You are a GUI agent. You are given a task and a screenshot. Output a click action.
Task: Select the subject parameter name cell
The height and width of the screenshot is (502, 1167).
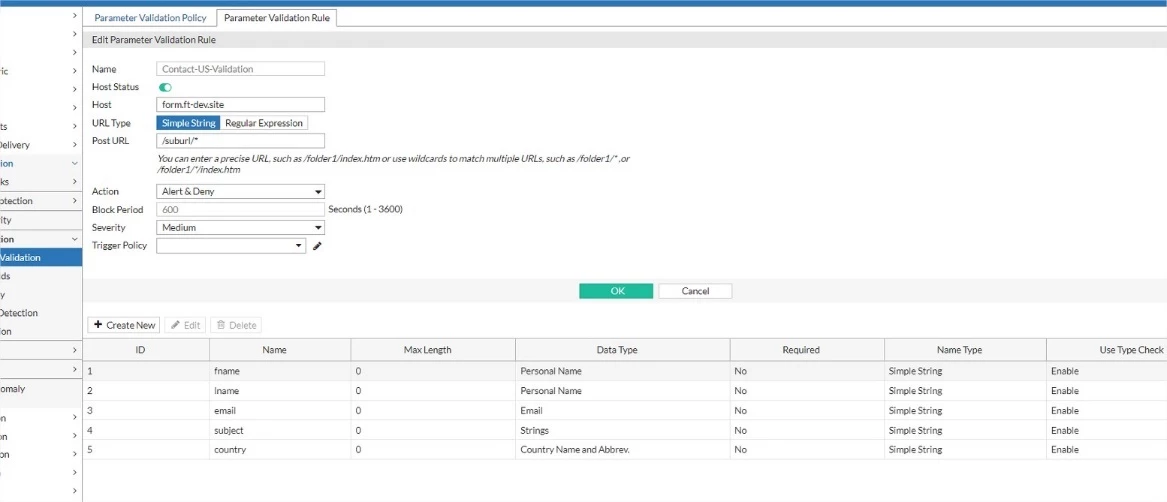pos(280,430)
